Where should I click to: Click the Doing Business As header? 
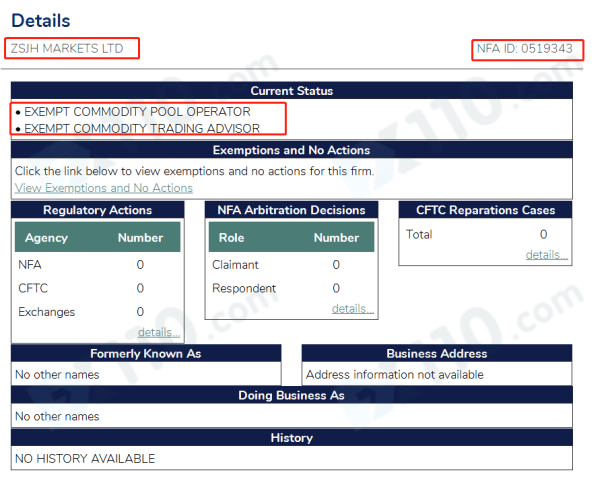click(292, 395)
